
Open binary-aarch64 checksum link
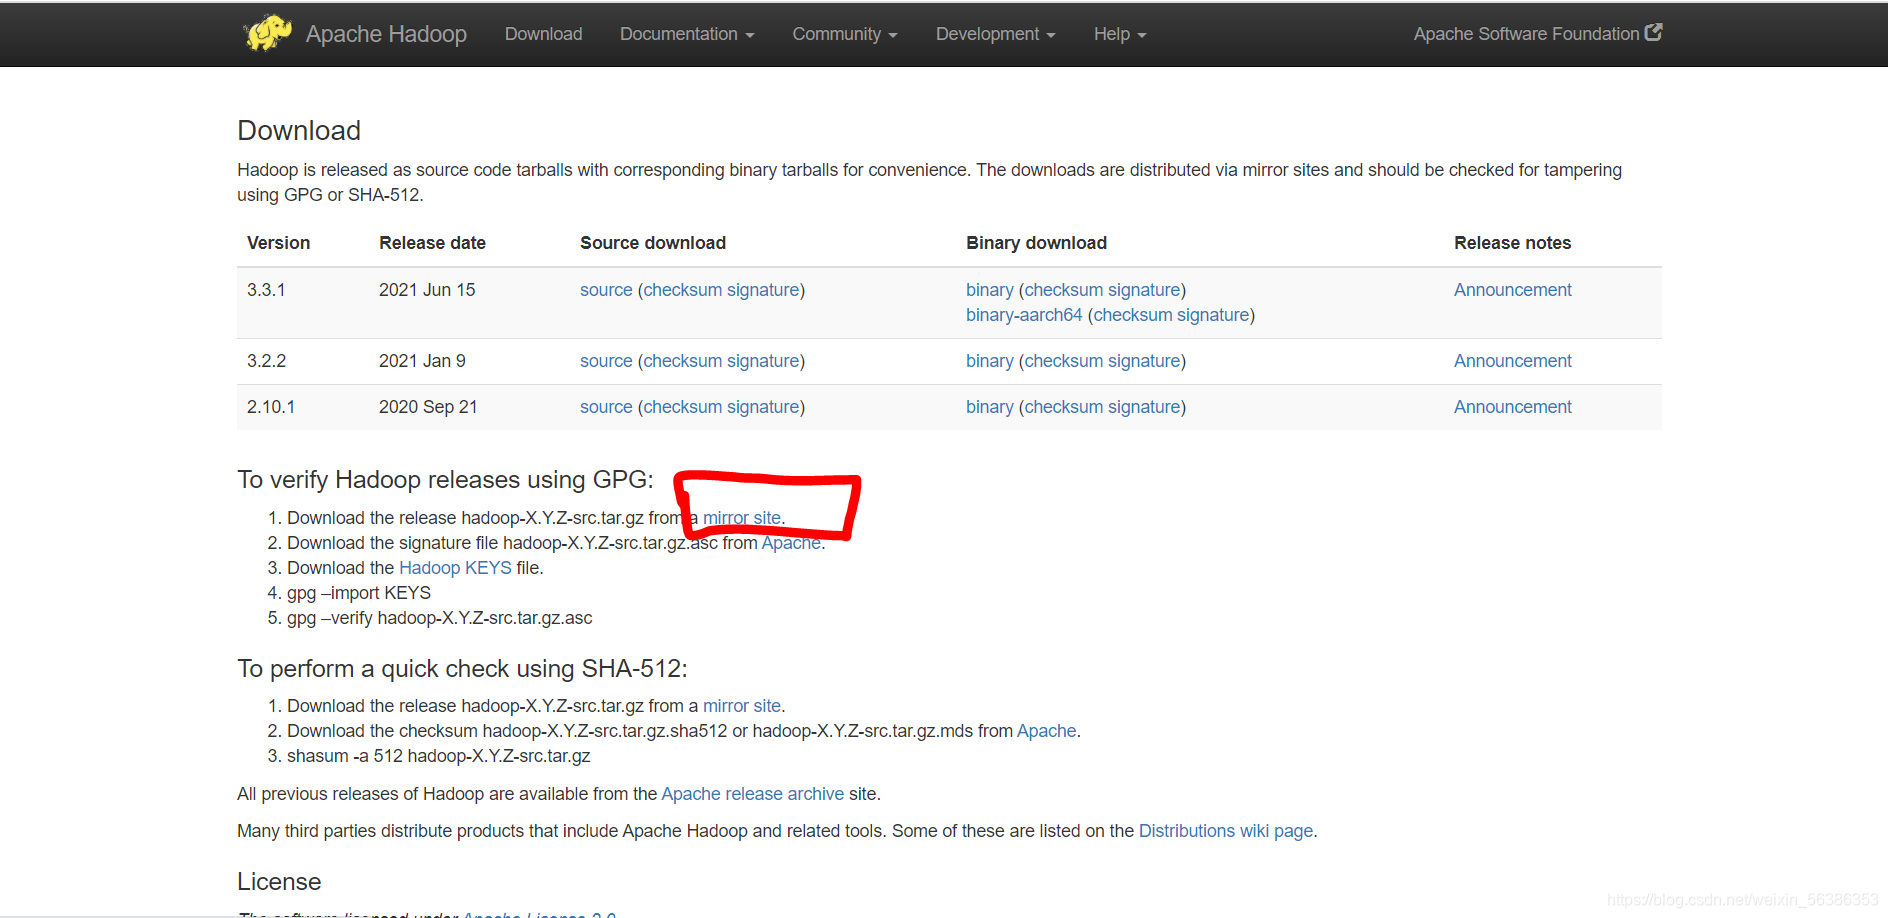[1132, 315]
